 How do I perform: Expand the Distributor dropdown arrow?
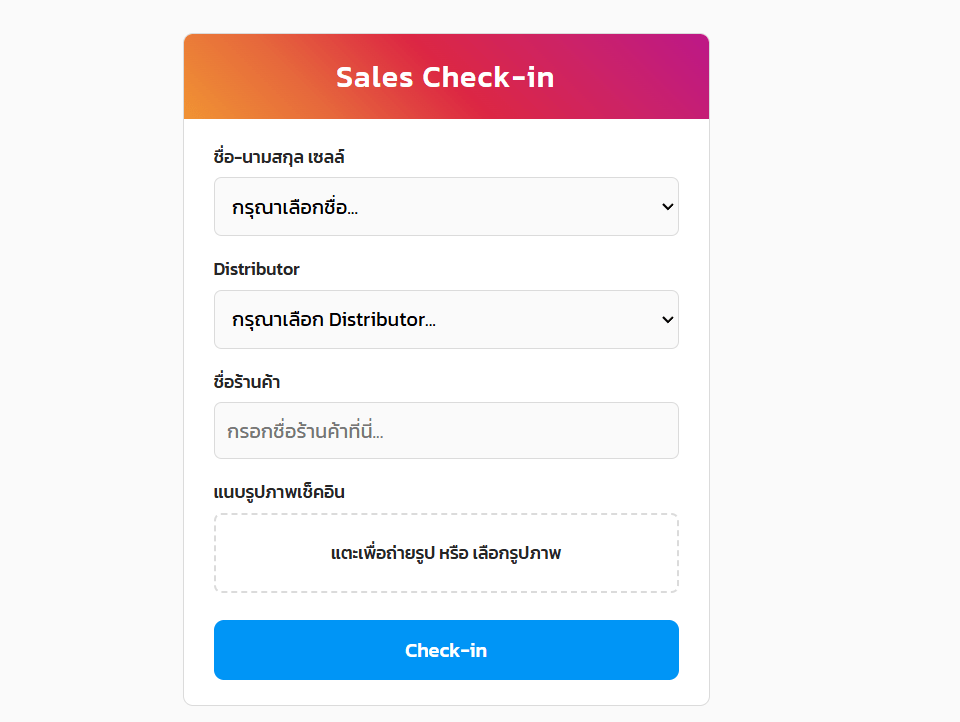[x=668, y=320]
